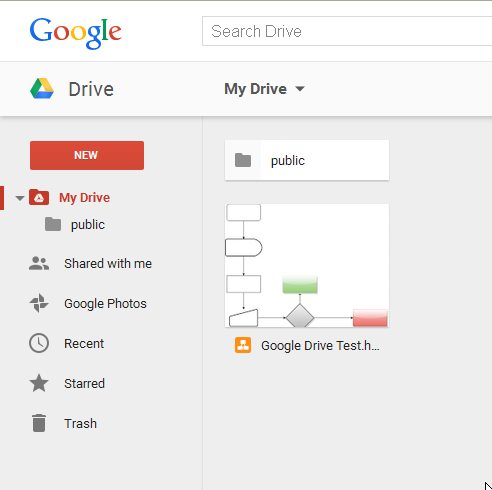The image size is (492, 490).
Task: Focus the Search Drive field
Action: pos(347,31)
